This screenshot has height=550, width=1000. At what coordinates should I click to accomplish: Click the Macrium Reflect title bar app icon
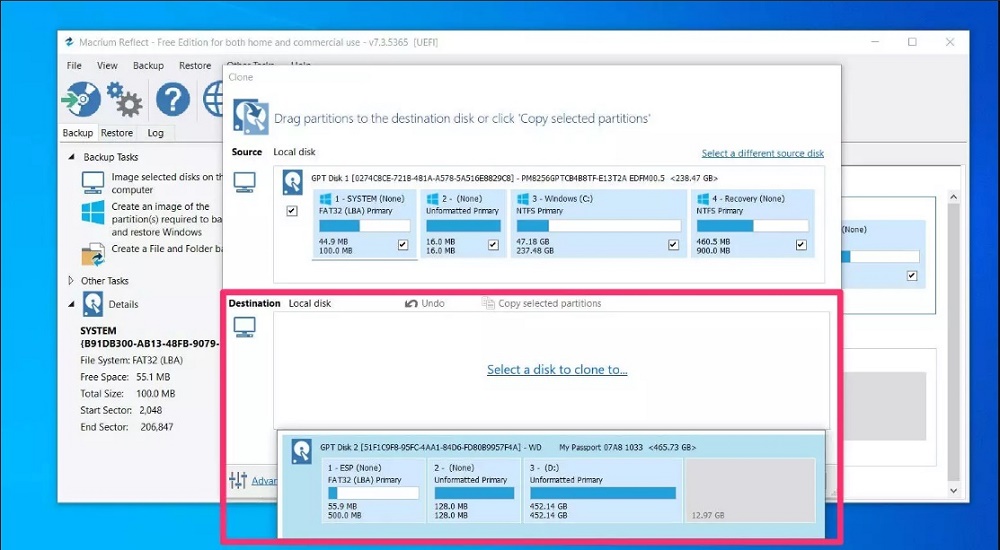[69, 42]
